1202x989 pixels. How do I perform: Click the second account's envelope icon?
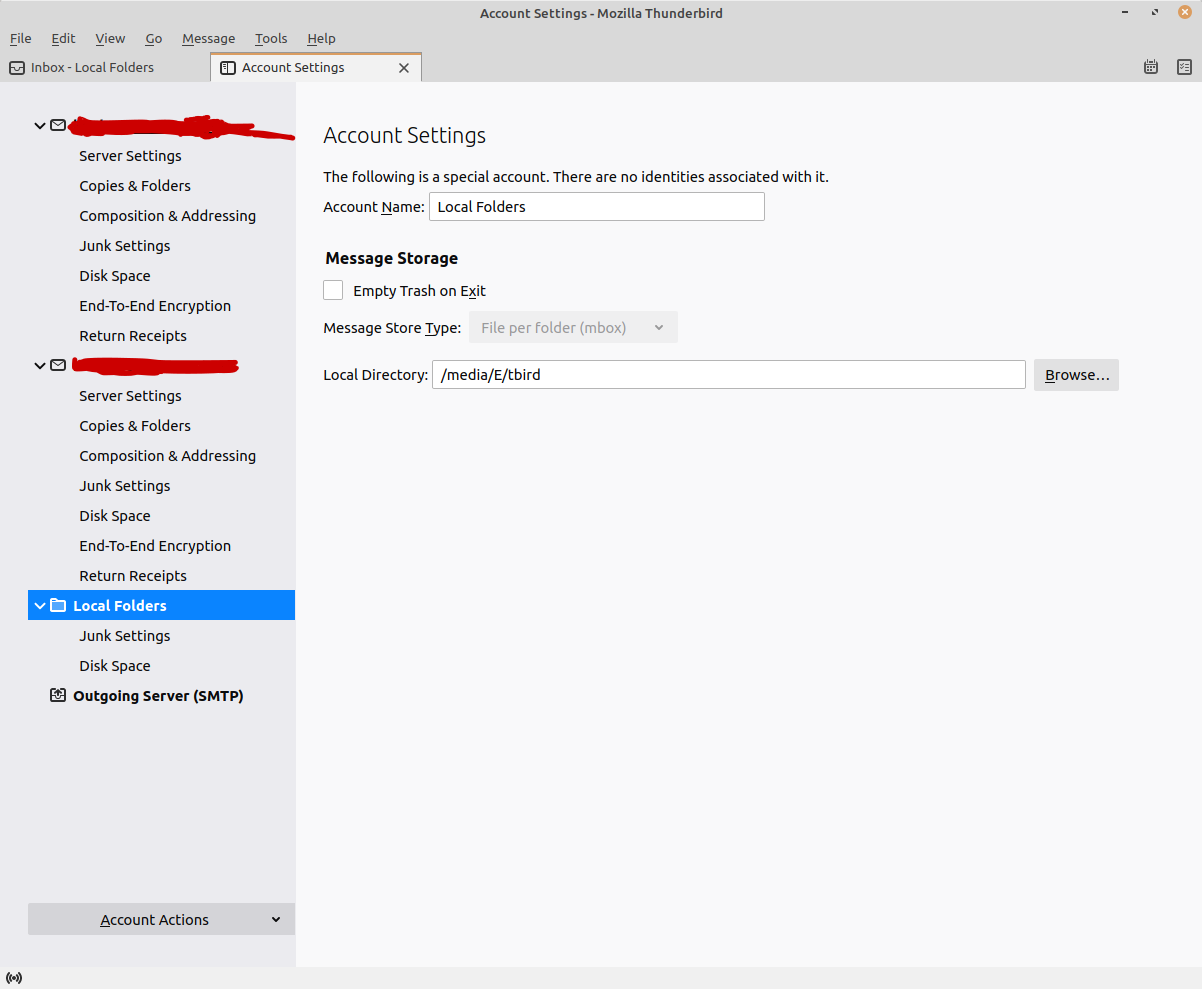pos(58,365)
